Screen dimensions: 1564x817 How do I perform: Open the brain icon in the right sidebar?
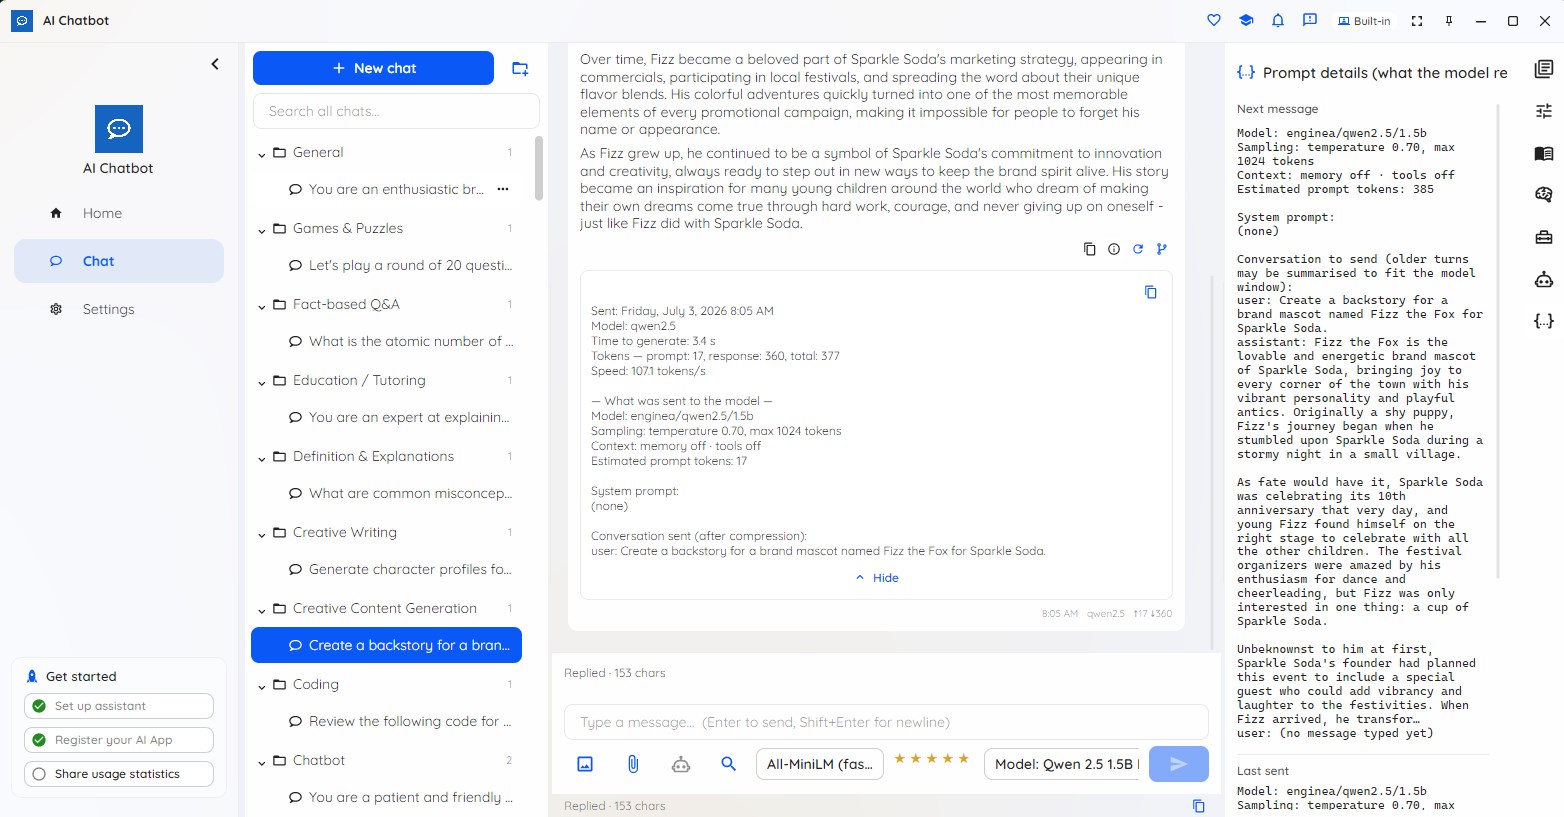point(1544,195)
